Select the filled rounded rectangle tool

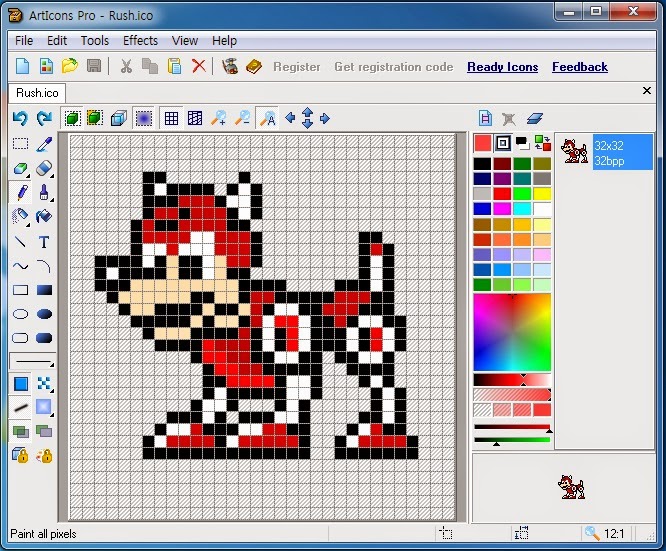point(44,338)
